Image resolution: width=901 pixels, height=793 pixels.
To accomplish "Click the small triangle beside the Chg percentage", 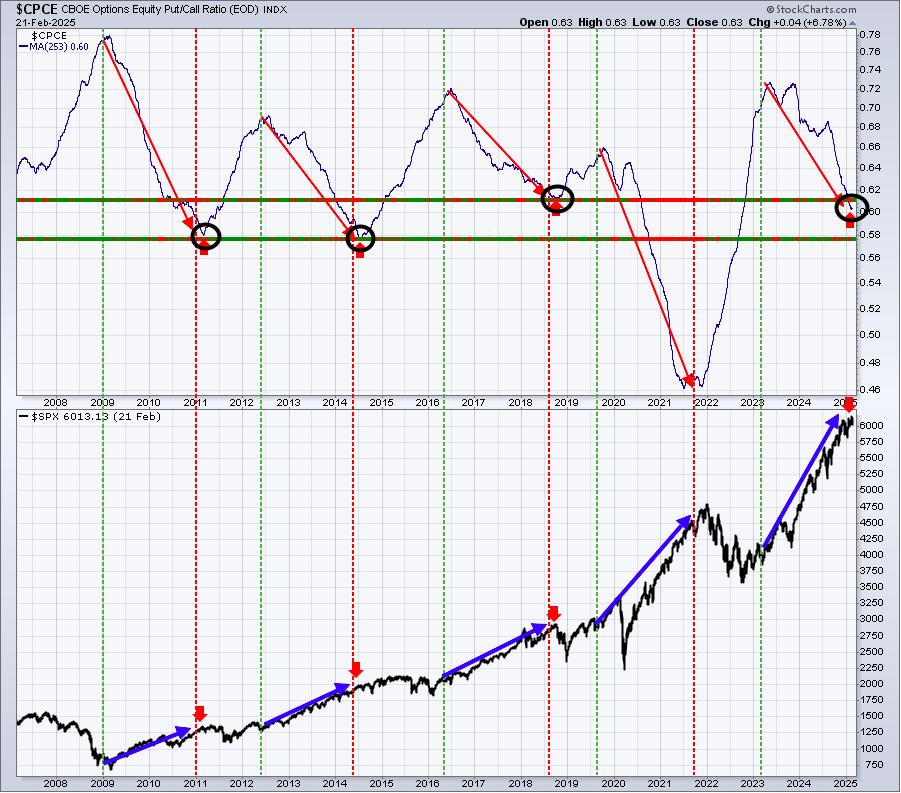I will click(x=853, y=24).
